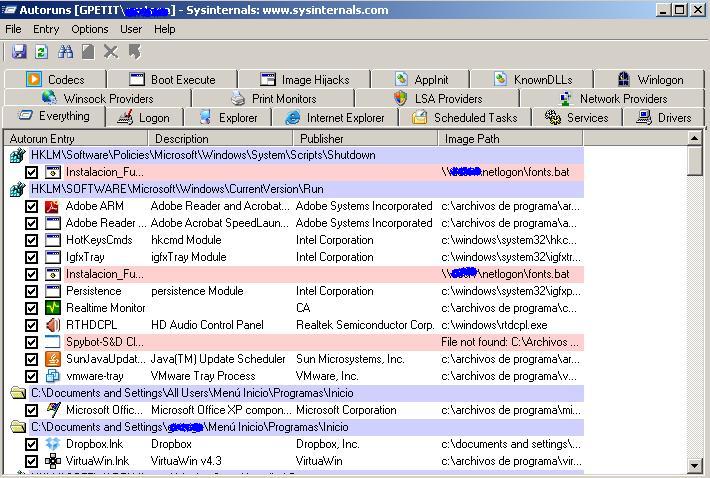The height and width of the screenshot is (478, 710).
Task: Switch to the Explorer tab
Action: click(228, 118)
